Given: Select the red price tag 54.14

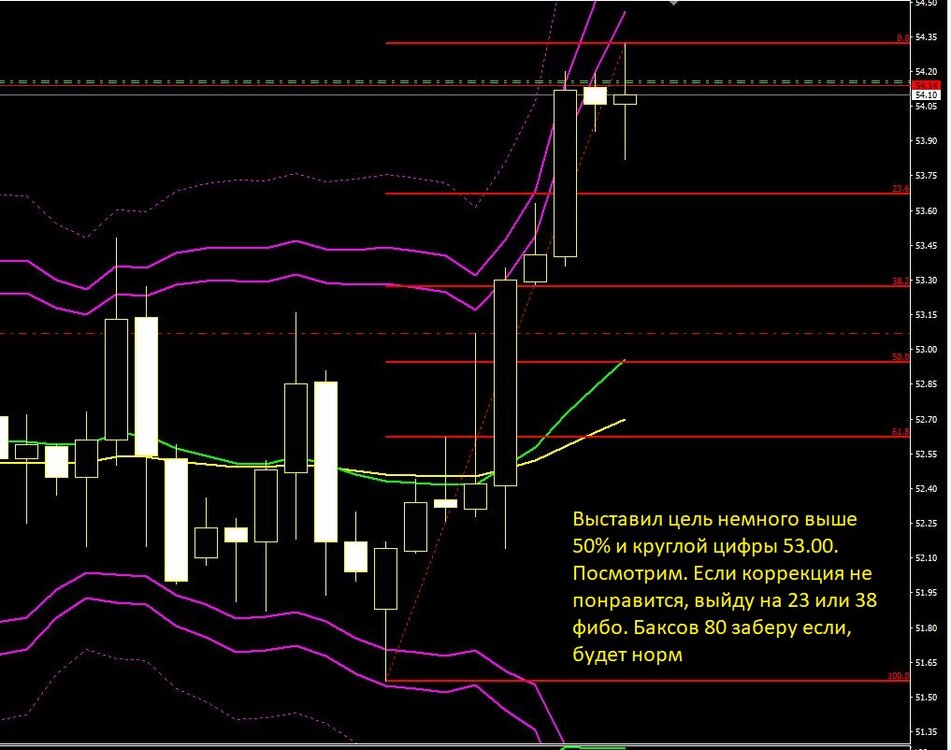Looking at the screenshot, I should pos(926,85).
